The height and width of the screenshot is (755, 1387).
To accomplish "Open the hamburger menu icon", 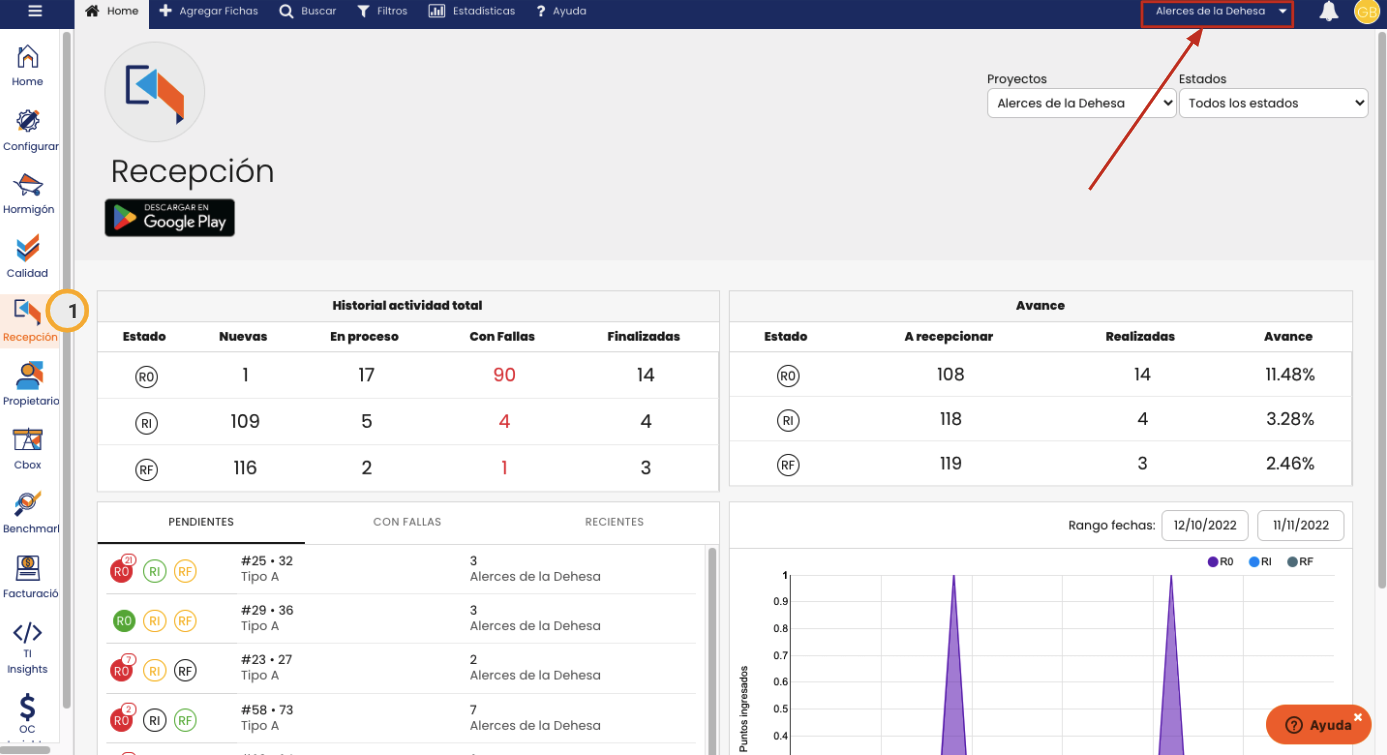I will (35, 11).
